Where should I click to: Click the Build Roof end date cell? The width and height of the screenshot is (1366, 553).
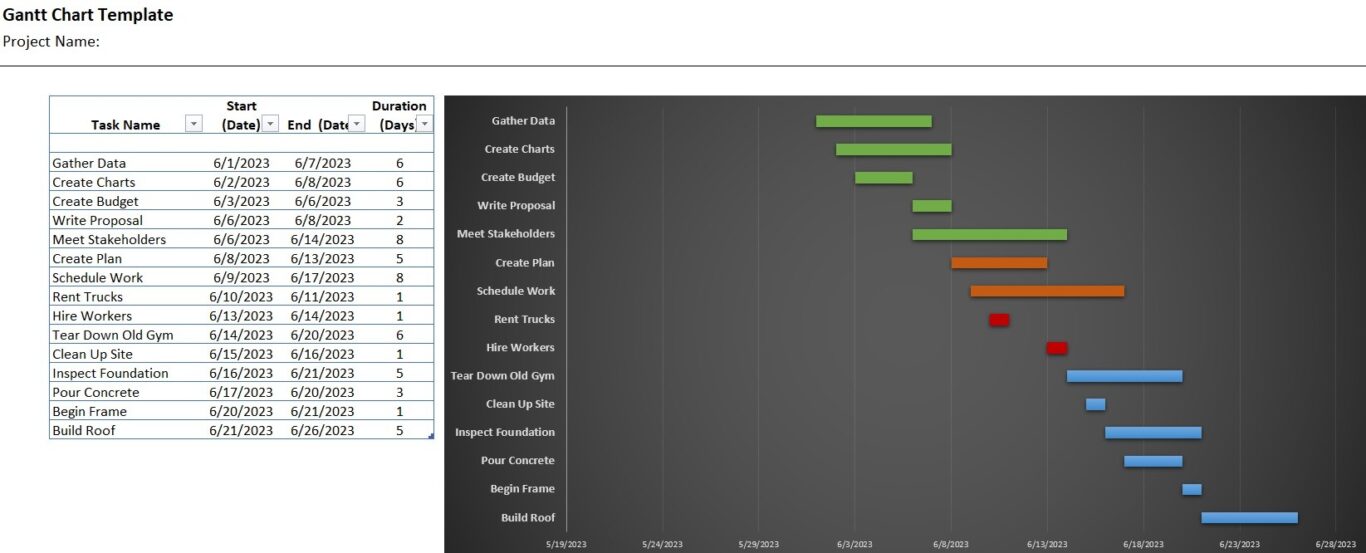click(x=322, y=430)
